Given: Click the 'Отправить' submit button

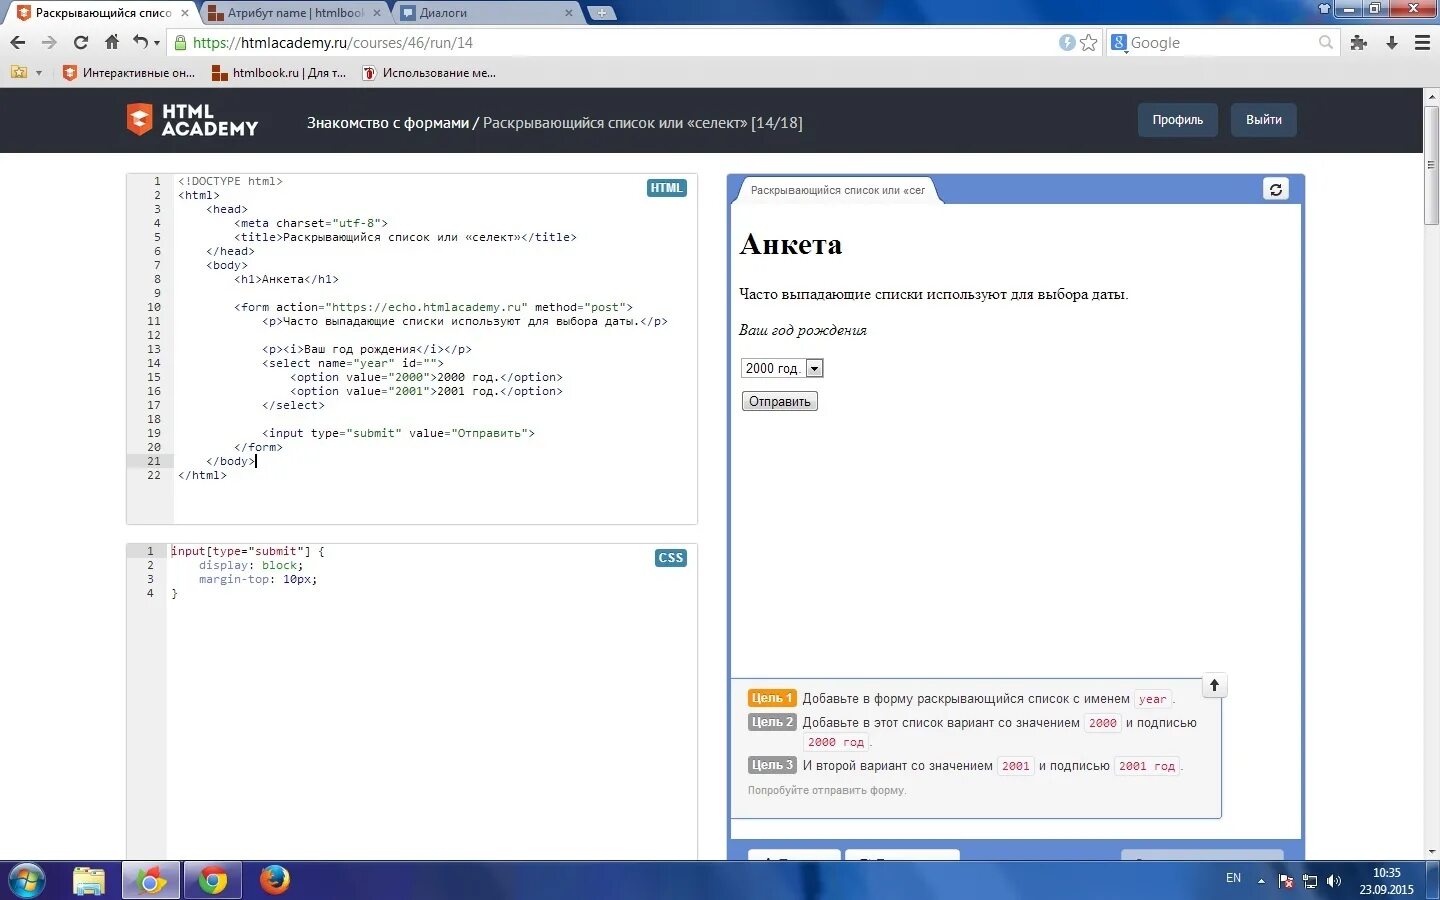Looking at the screenshot, I should 780,401.
